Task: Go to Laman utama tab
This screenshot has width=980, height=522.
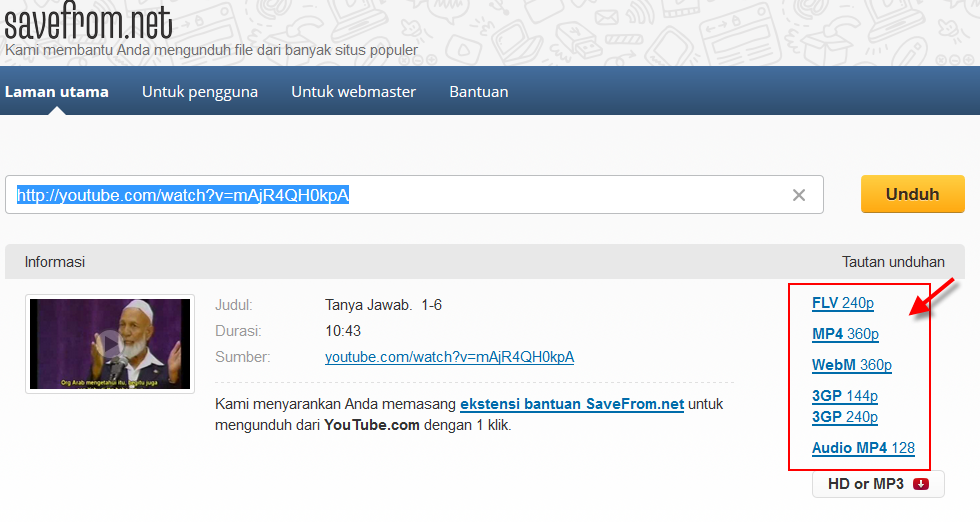Action: (x=57, y=92)
